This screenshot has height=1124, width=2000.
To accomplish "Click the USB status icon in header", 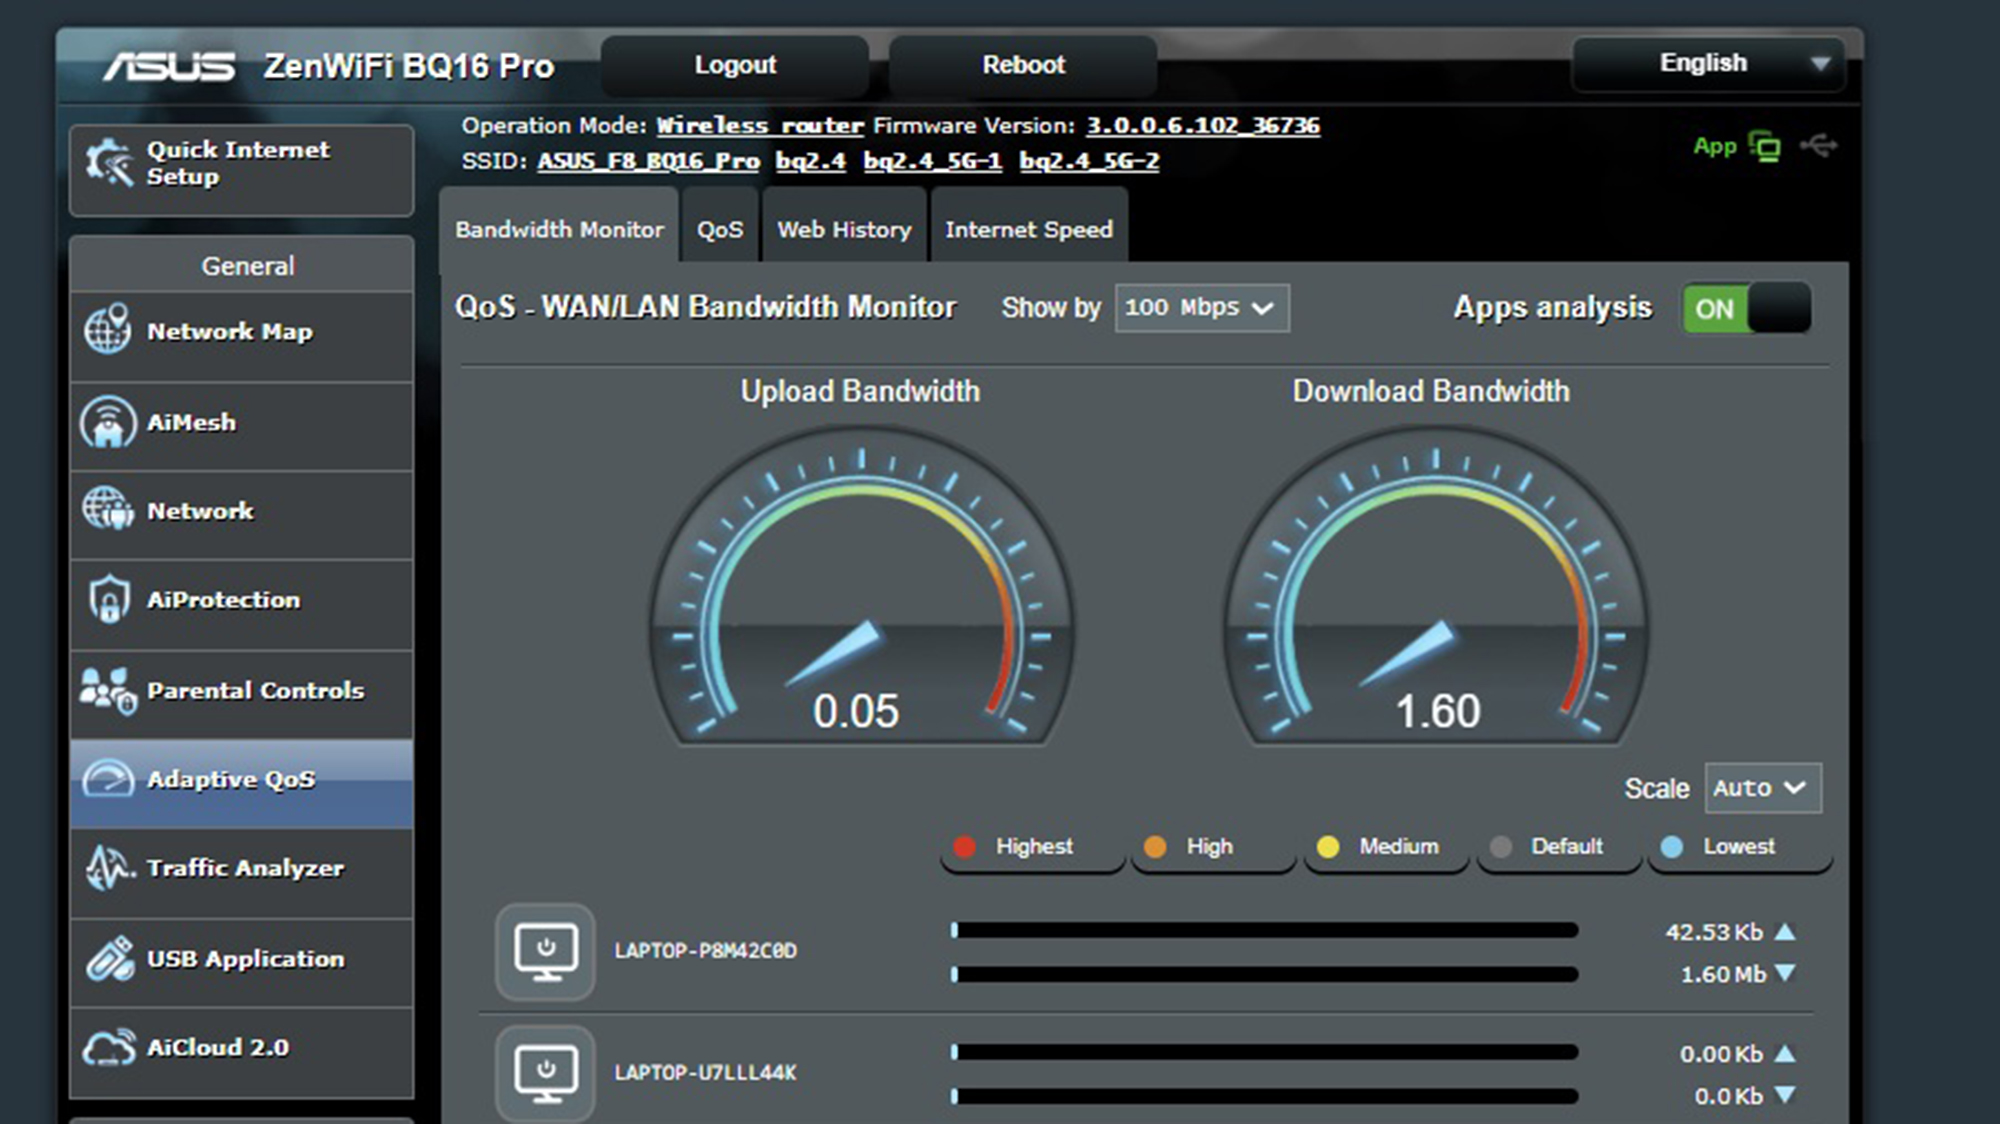I will pyautogui.click(x=1819, y=146).
